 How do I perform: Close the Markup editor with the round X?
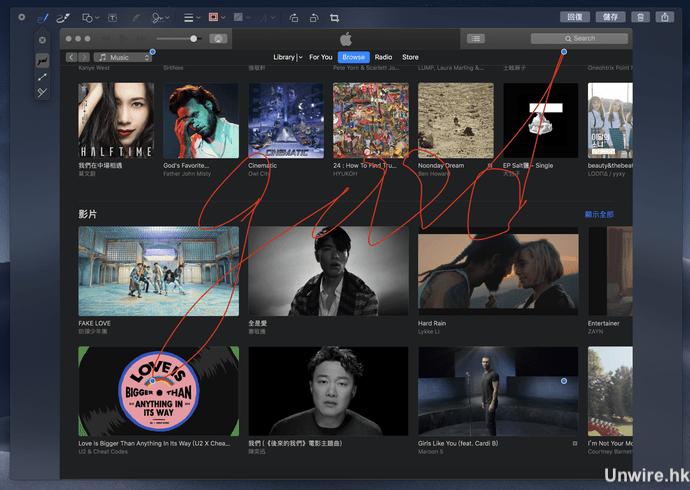click(x=22, y=18)
